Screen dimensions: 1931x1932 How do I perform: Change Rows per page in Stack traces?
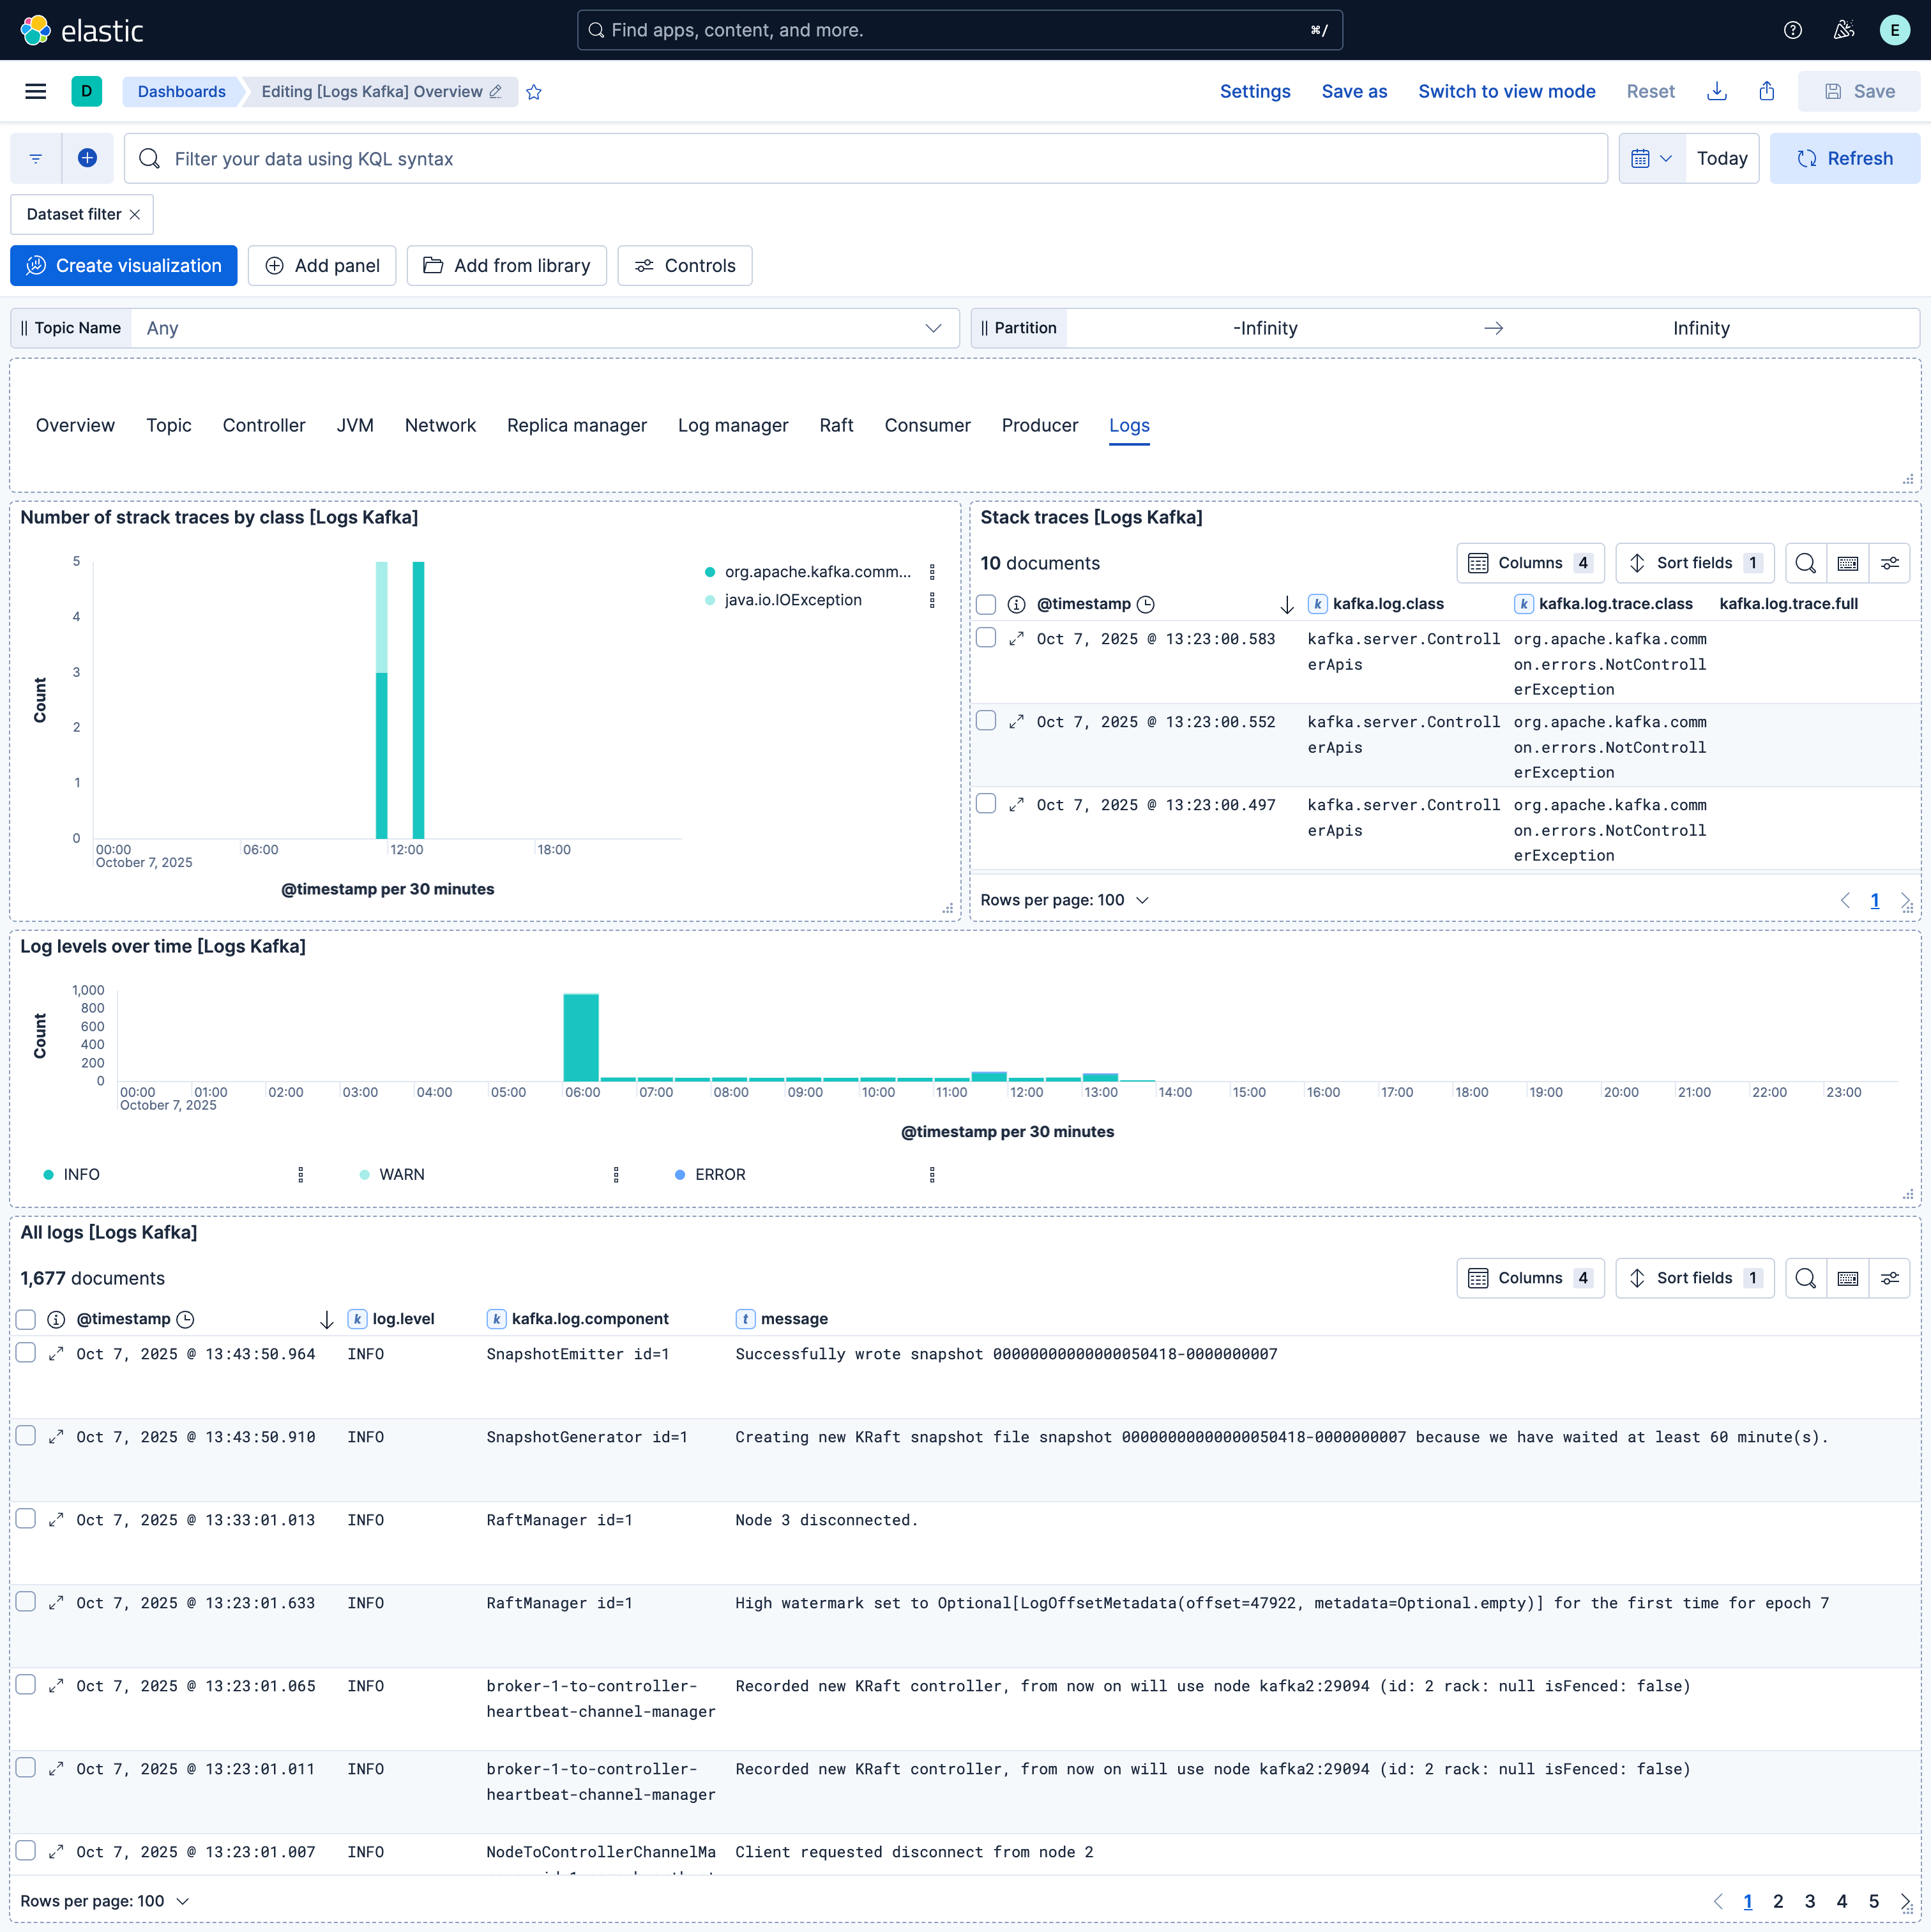click(x=1064, y=899)
